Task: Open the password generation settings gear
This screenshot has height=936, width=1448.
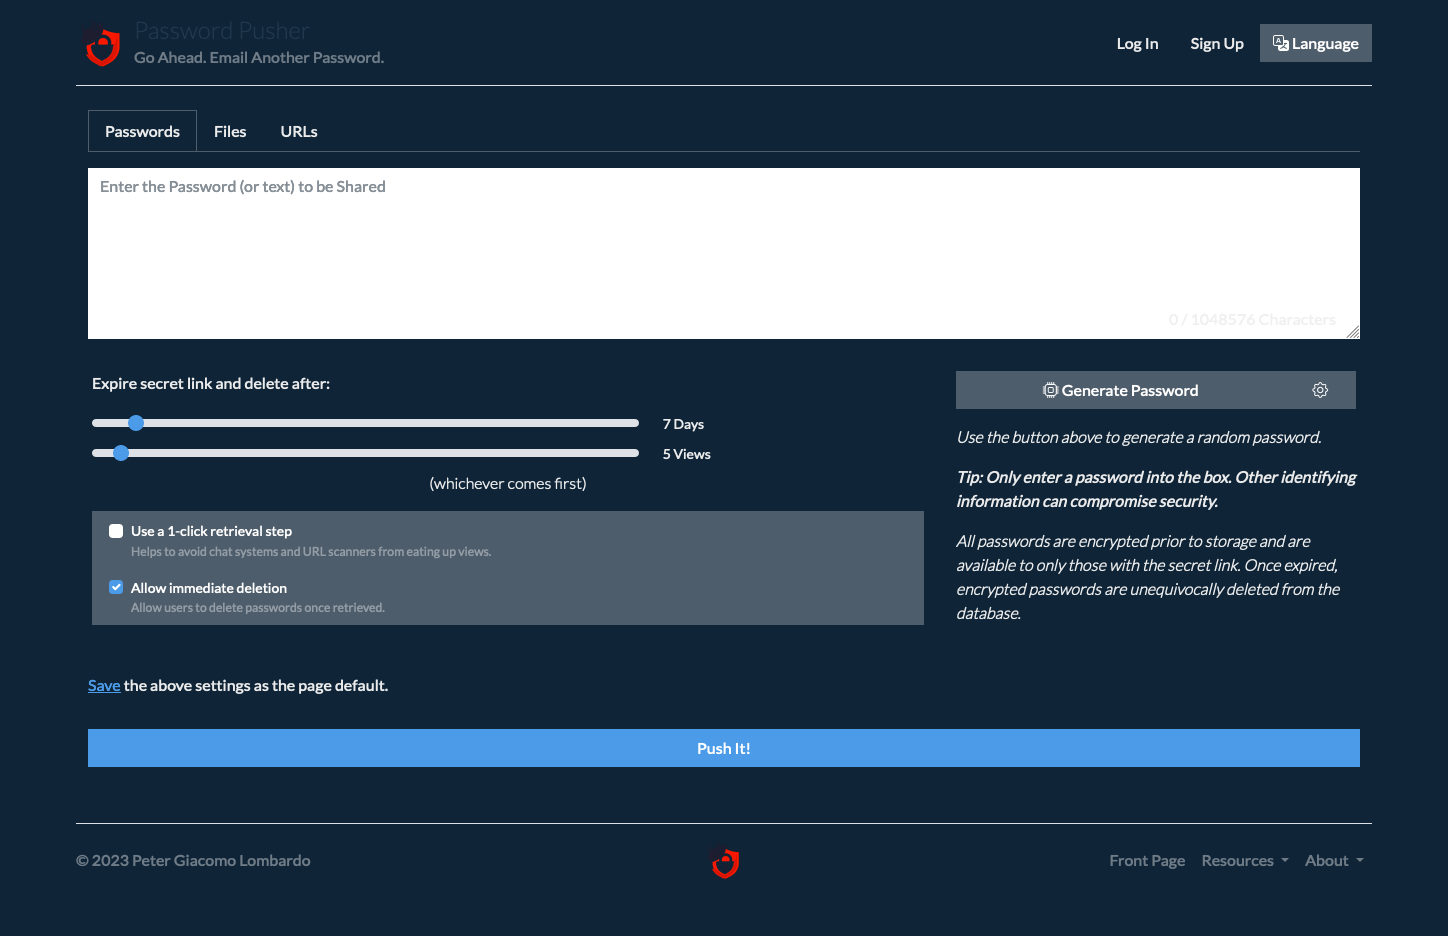Action: (x=1320, y=390)
